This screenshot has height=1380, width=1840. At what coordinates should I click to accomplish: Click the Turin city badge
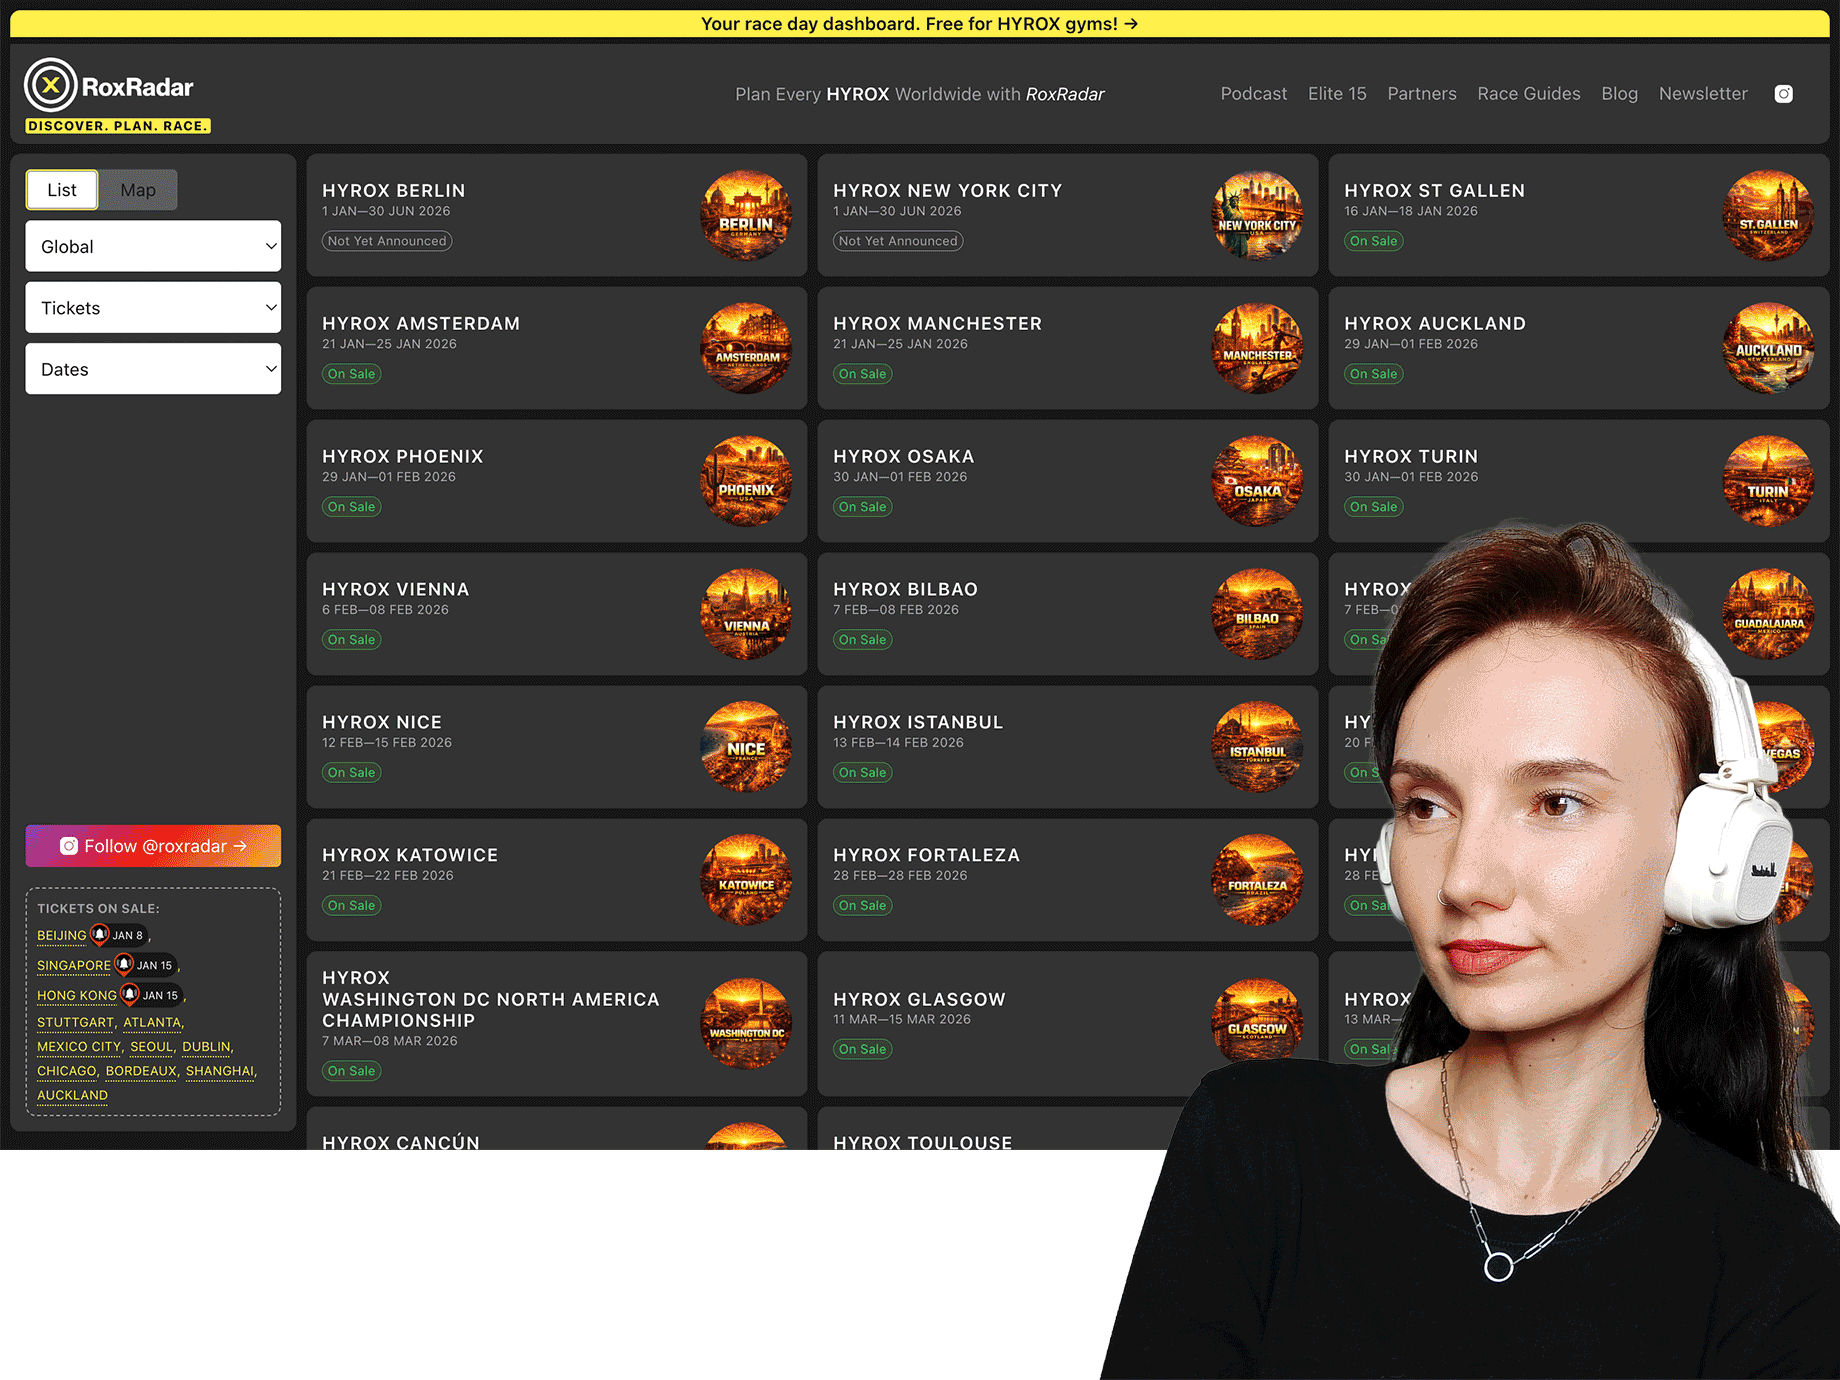1768,482
